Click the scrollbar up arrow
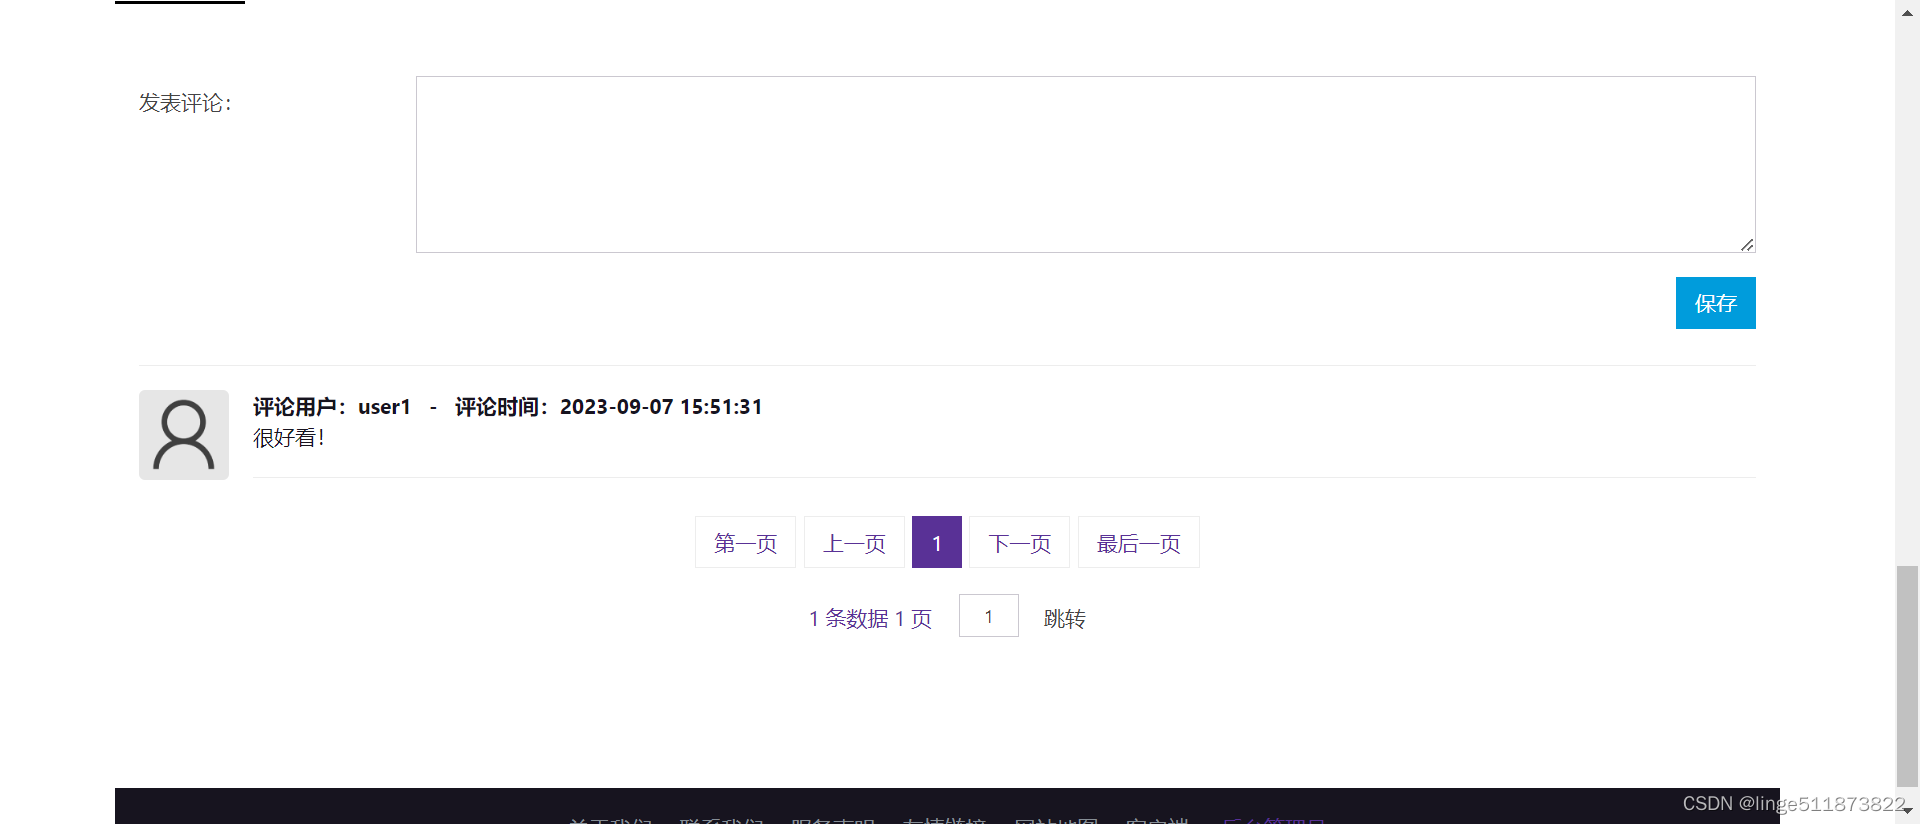This screenshot has width=1920, height=824. 1908,12
